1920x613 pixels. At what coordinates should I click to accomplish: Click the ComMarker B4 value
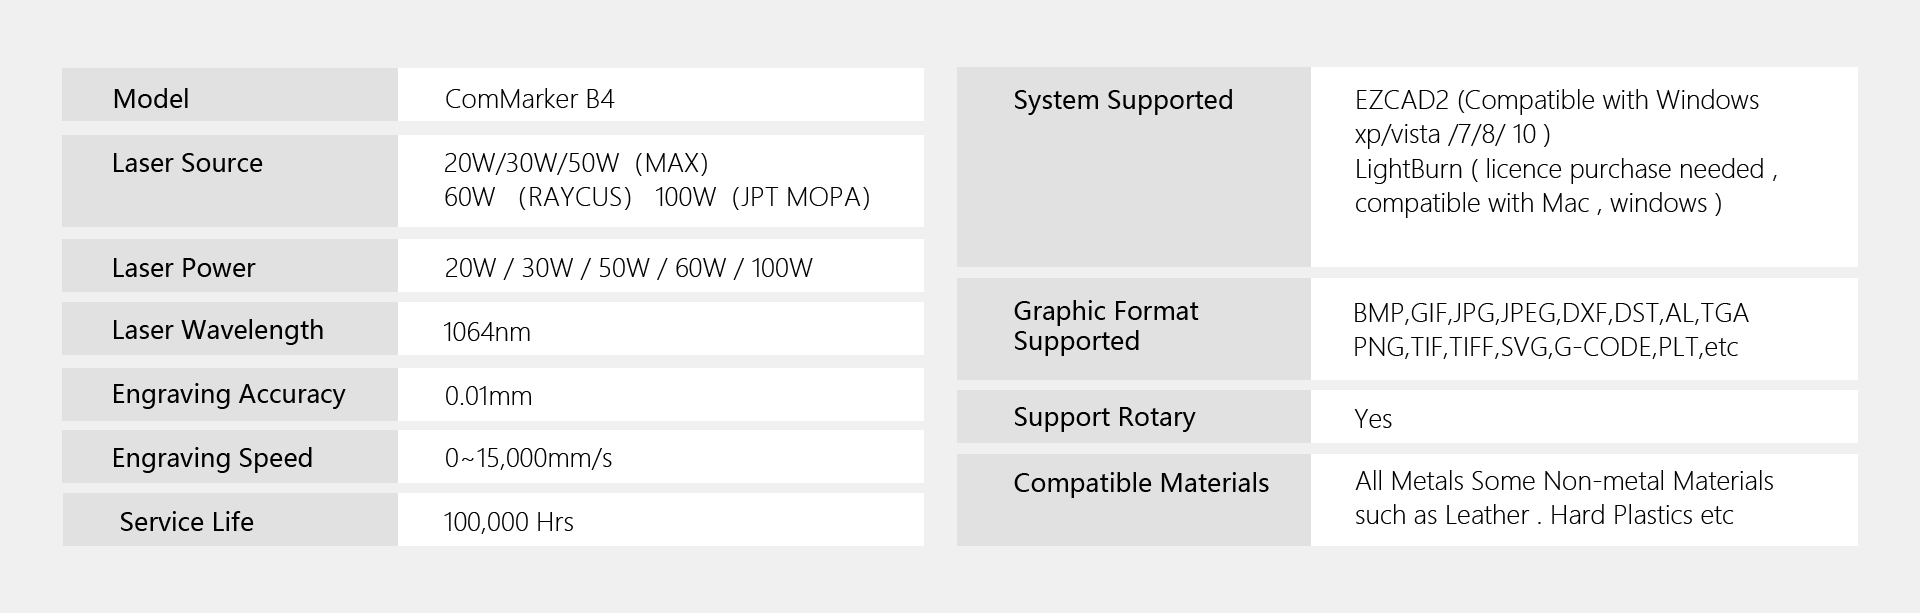pyautogui.click(x=529, y=99)
